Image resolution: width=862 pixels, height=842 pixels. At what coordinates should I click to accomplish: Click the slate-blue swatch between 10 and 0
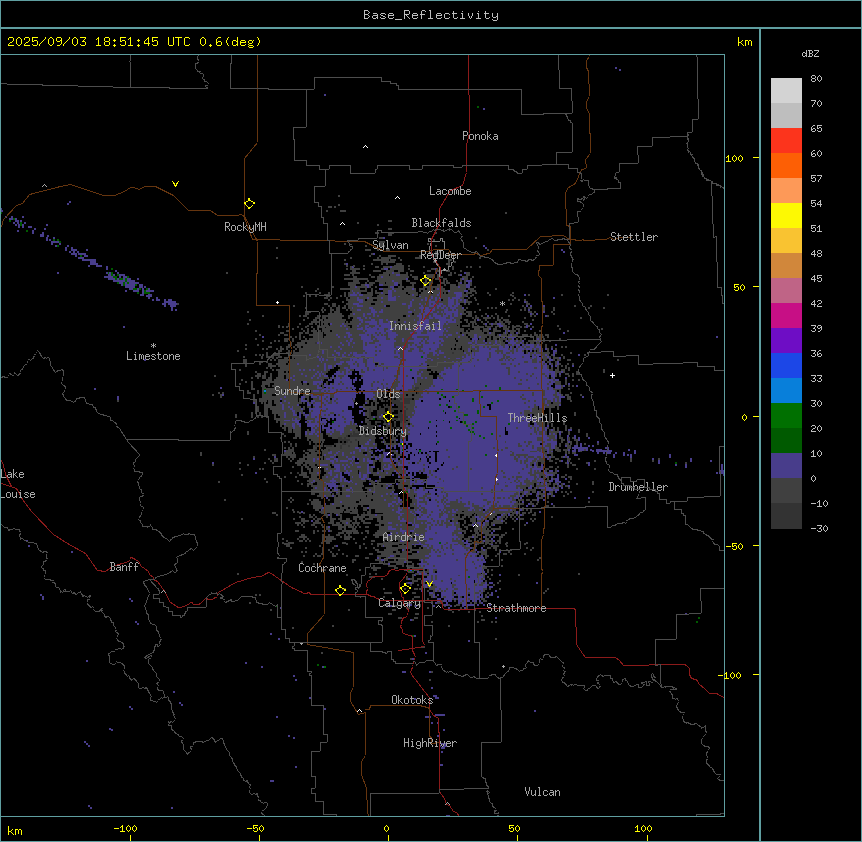[x=786, y=466]
